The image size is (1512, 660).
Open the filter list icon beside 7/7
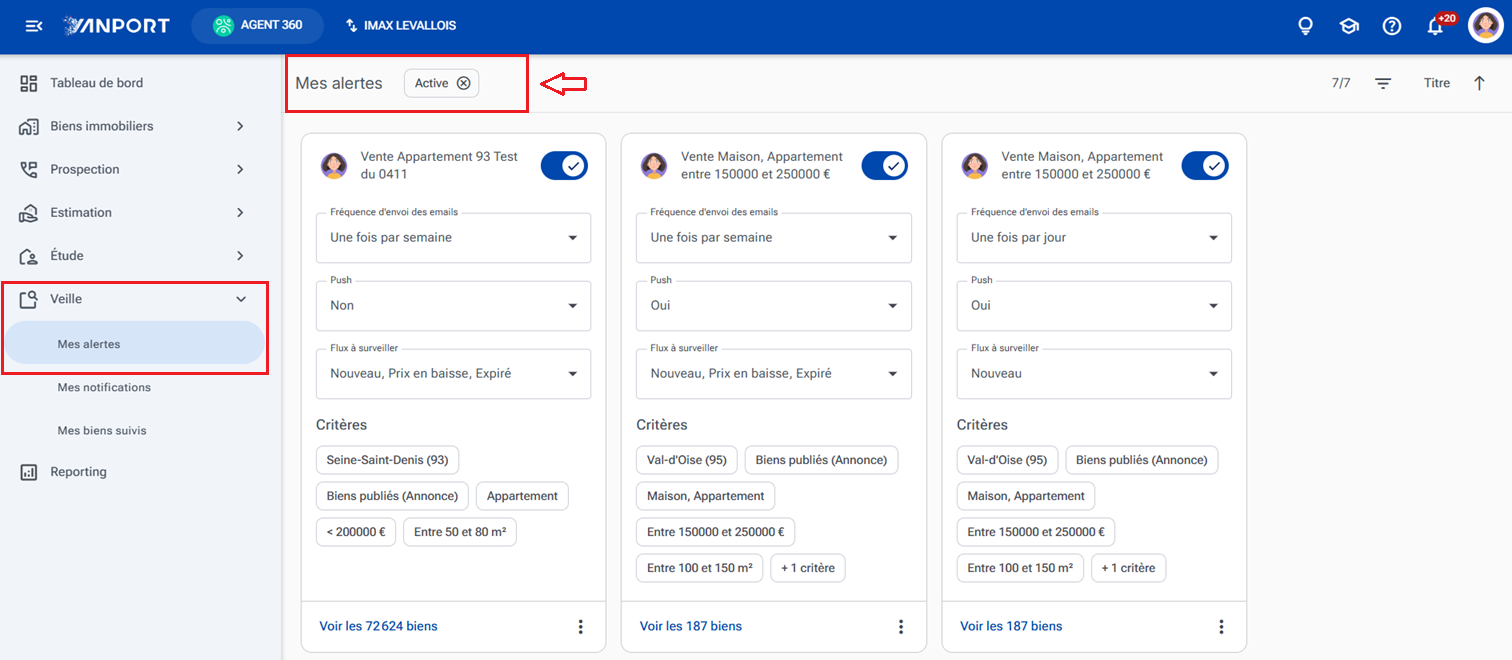[x=1383, y=84]
